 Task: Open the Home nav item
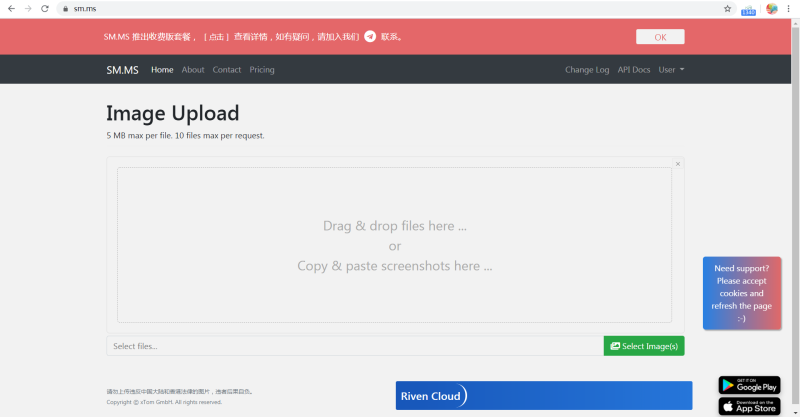coord(162,70)
